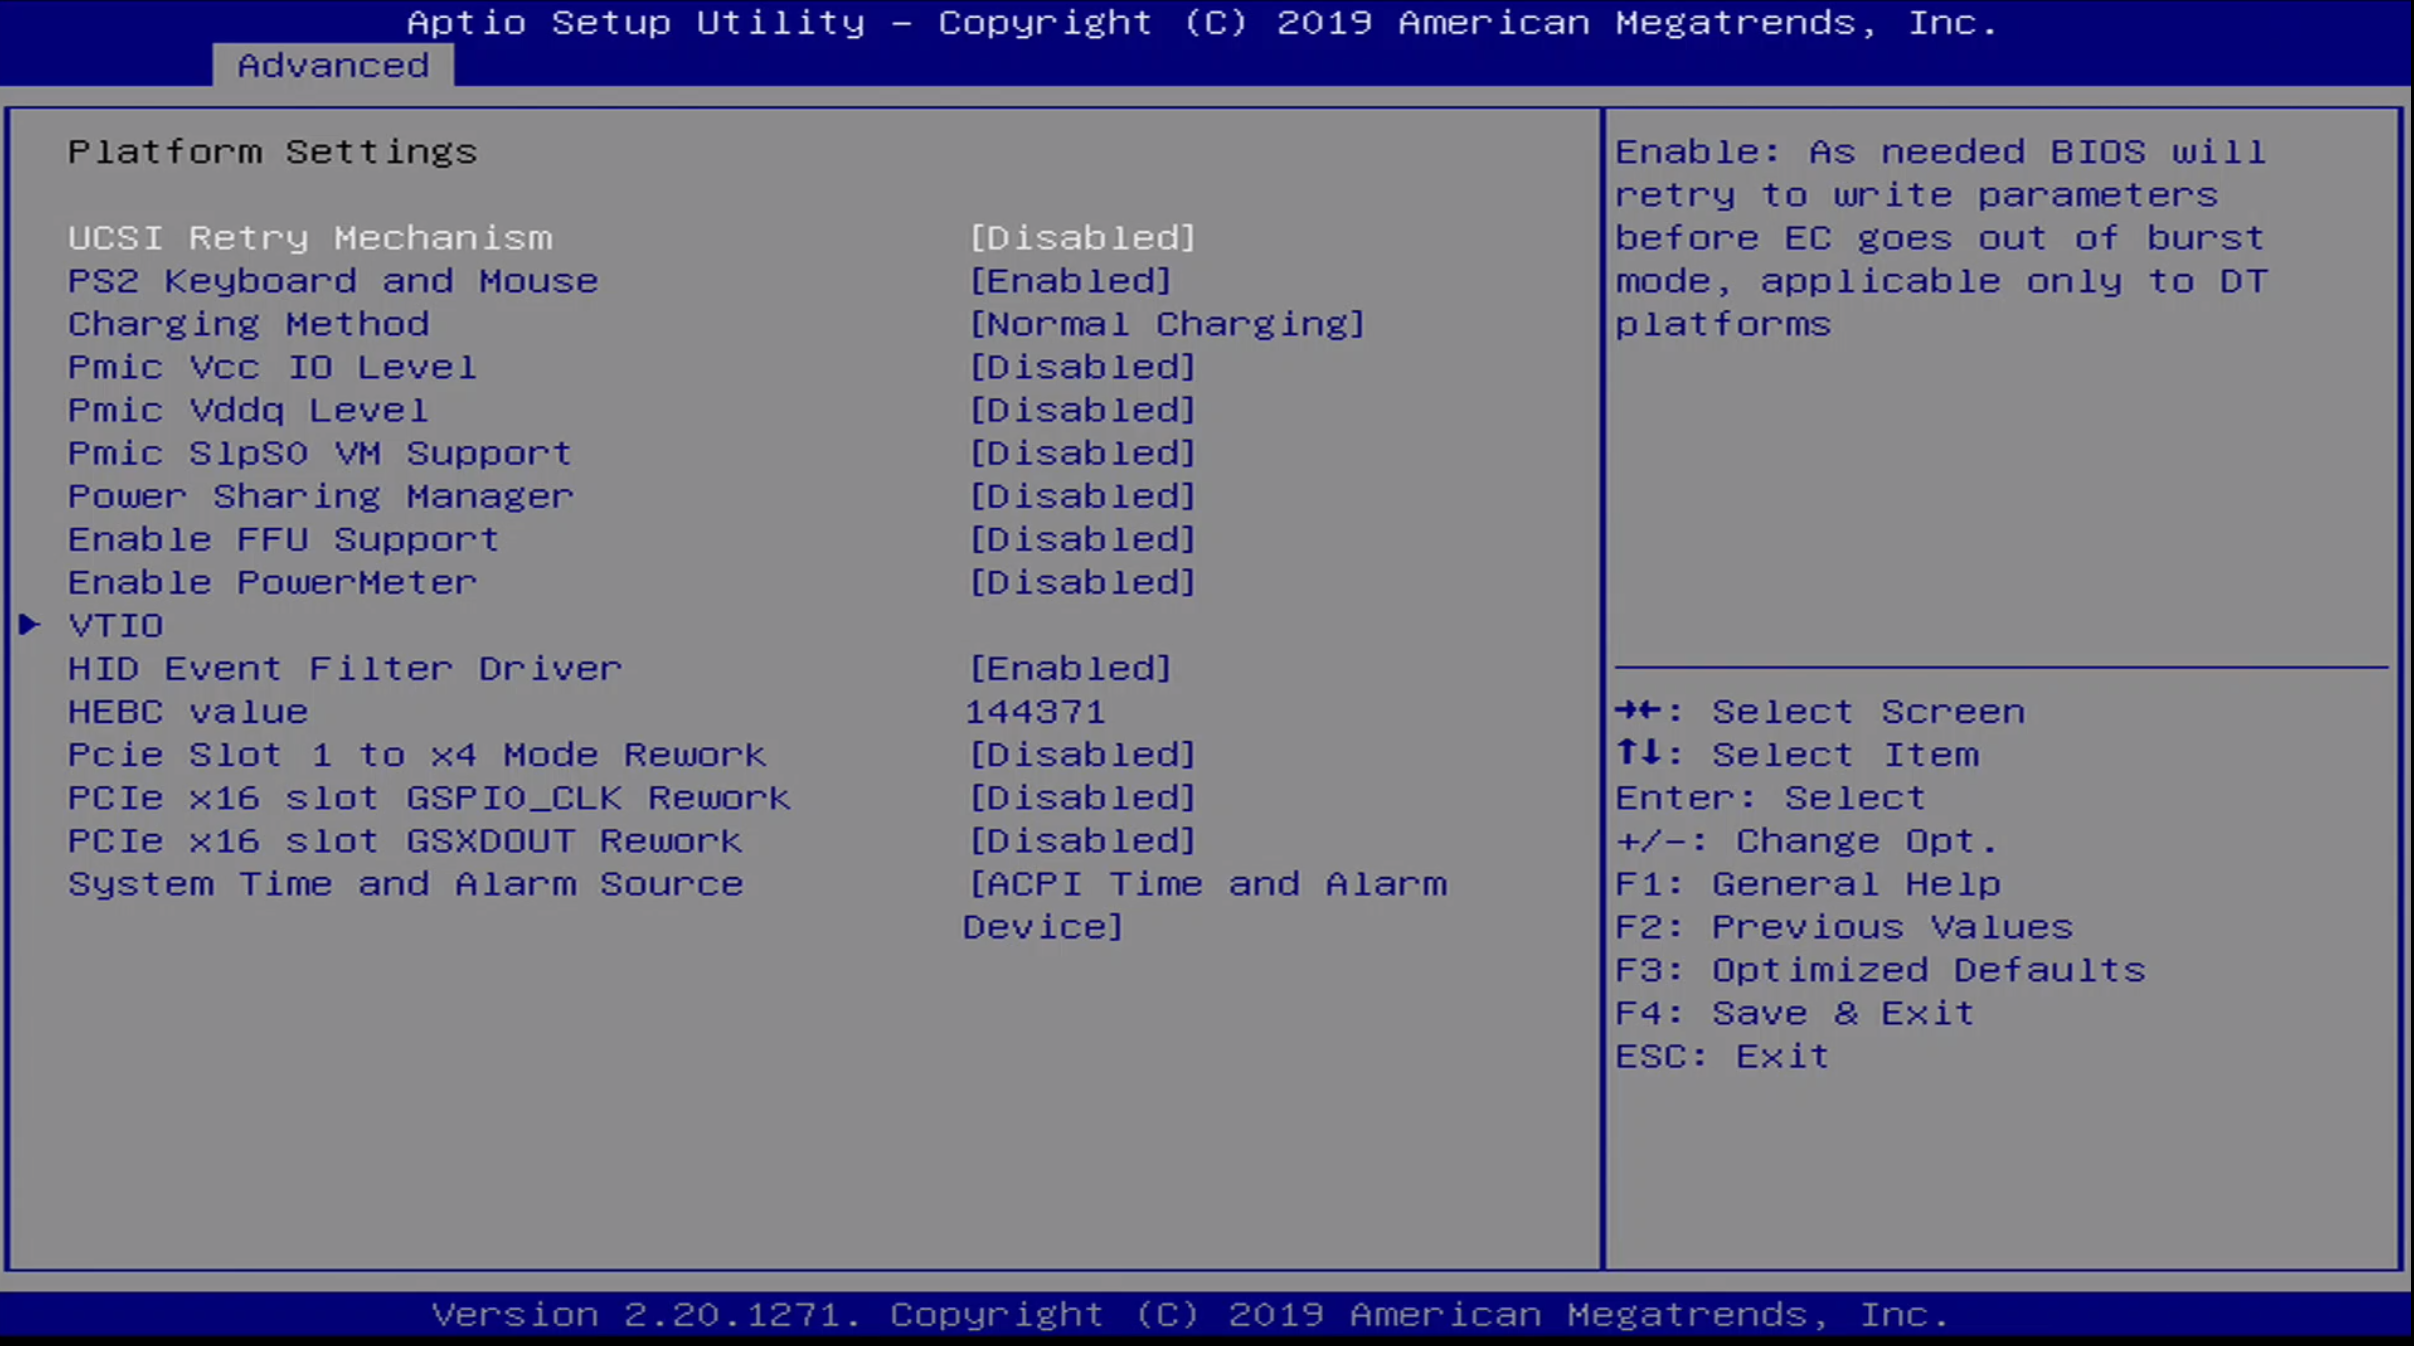Toggle PS2 Keyboard and Mouse Enabled value

(1070, 281)
